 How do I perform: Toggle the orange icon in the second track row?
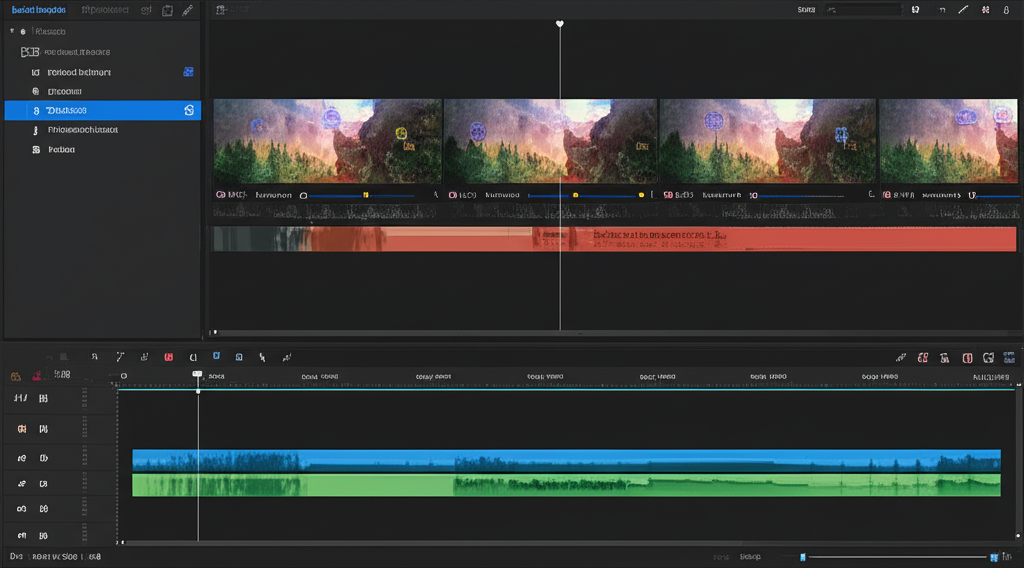(22, 429)
